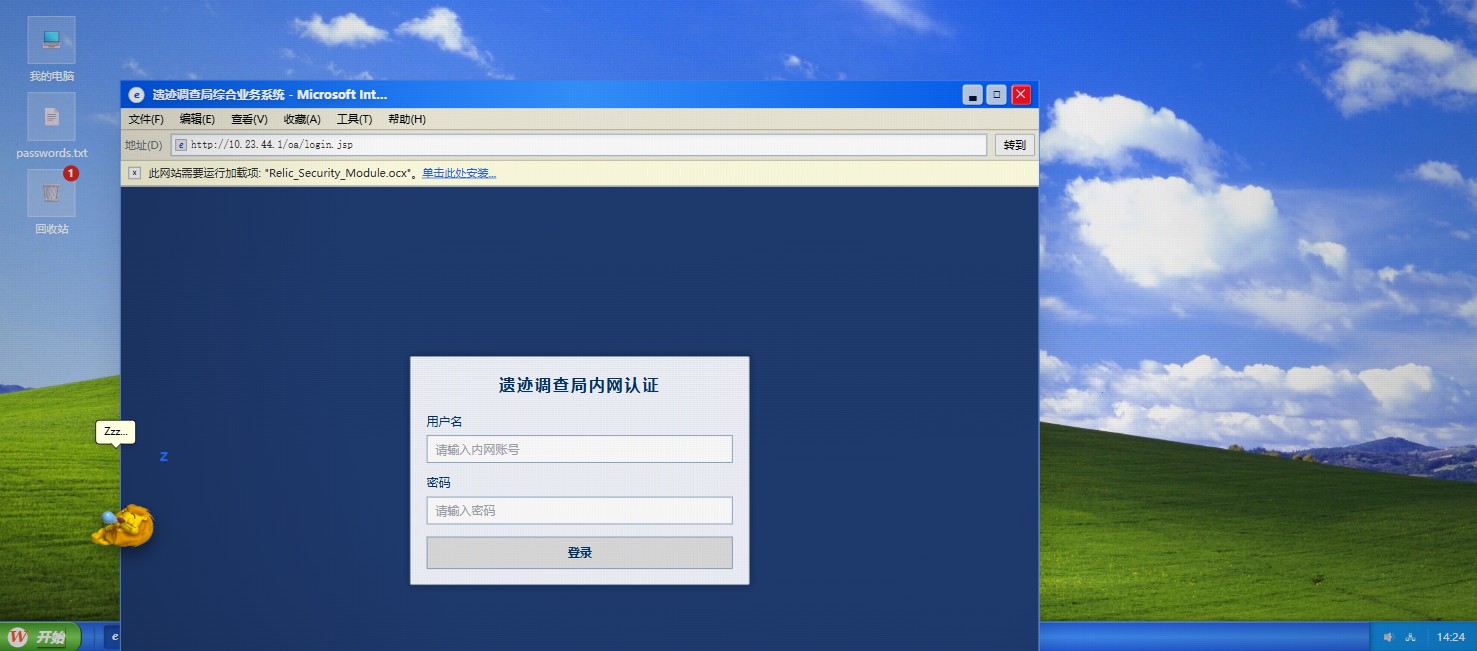The image size is (1477, 651).
Task: Open the 收藏(A) menu
Action: (x=302, y=119)
